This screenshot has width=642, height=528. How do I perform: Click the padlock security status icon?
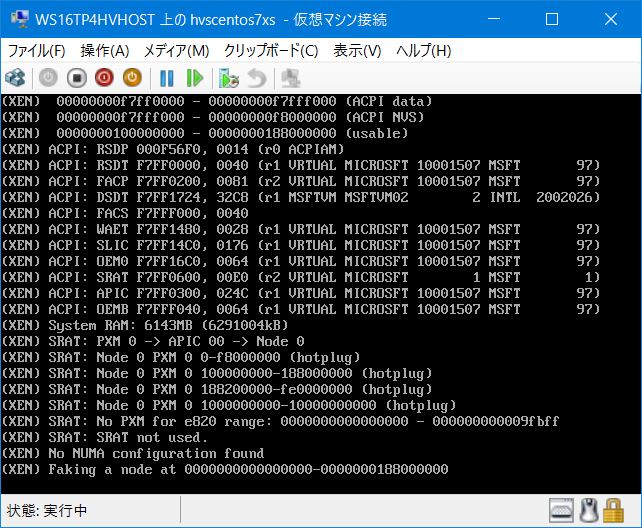(x=613, y=510)
